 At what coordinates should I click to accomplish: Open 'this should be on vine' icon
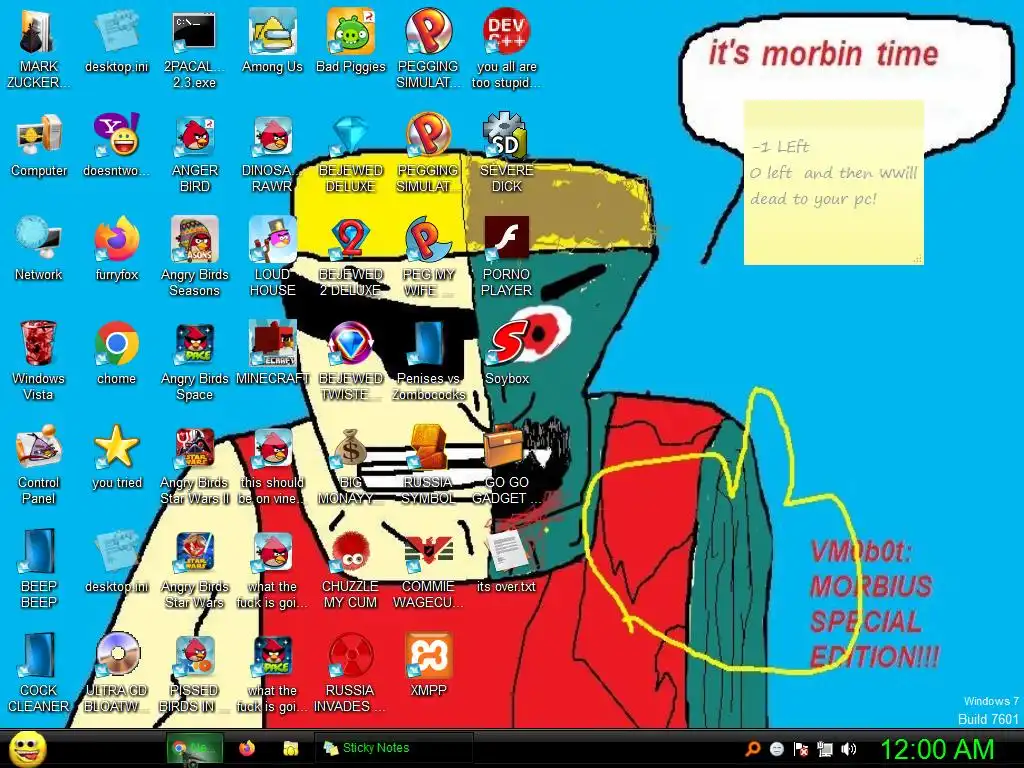[x=272, y=464]
